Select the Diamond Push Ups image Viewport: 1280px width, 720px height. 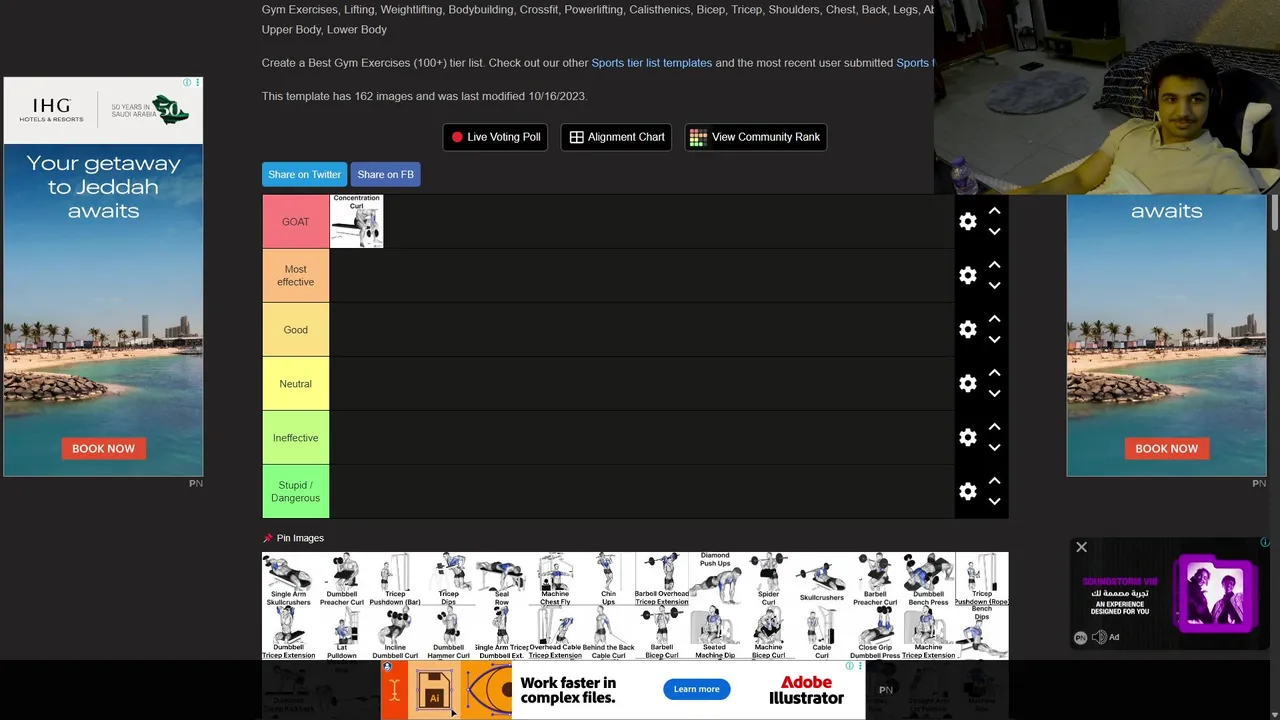click(x=715, y=579)
